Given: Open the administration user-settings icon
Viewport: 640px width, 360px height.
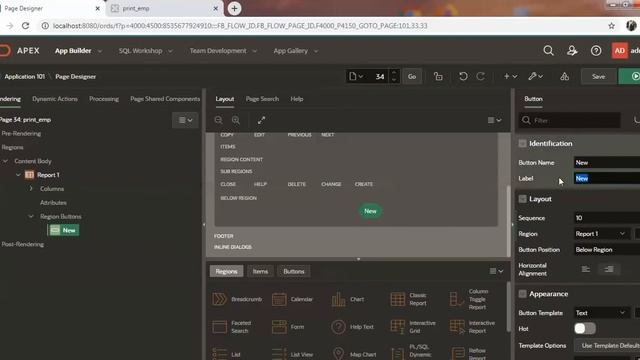Looking at the screenshot, I should click(x=572, y=51).
